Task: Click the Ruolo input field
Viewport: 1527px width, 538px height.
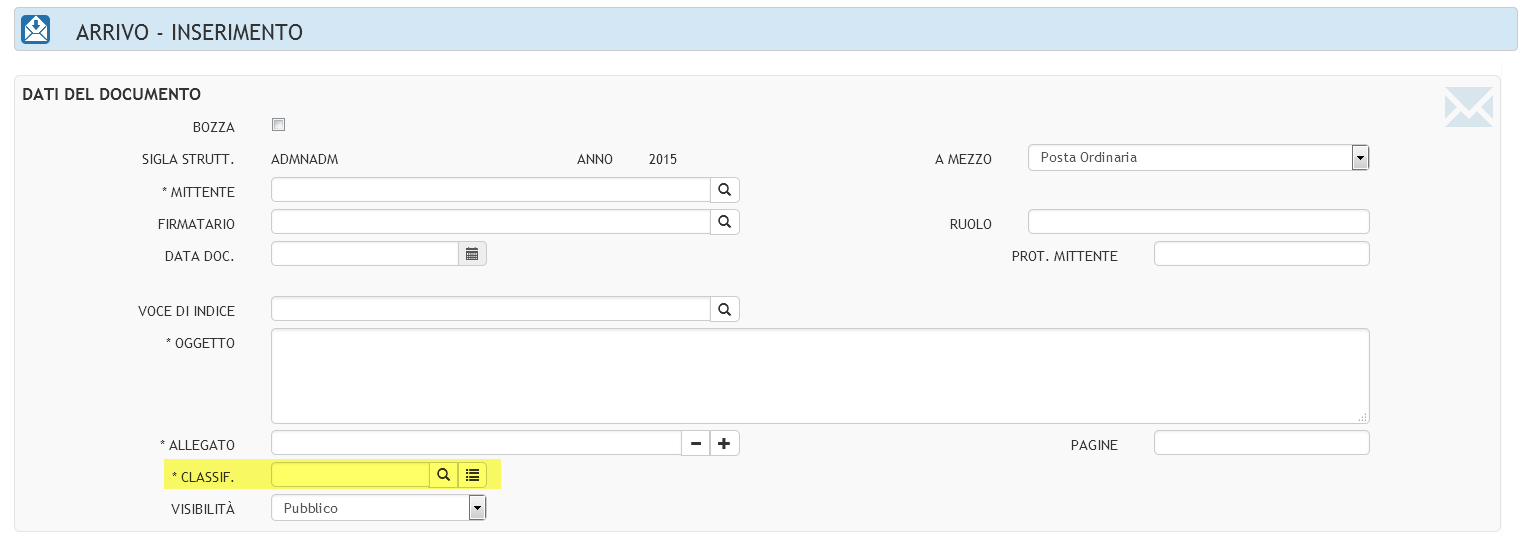Action: 1198,222
